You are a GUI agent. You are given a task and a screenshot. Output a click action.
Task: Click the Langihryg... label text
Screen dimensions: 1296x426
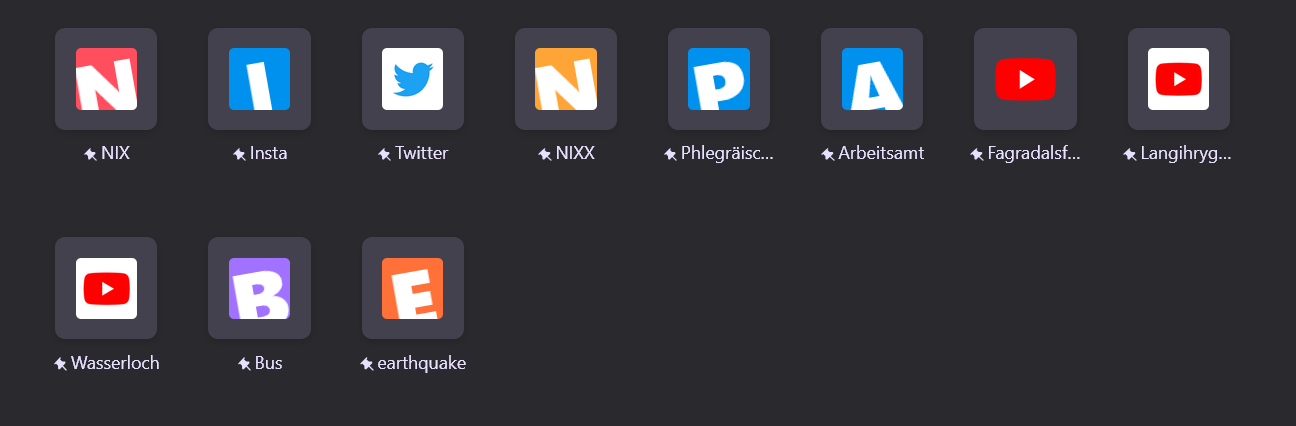point(1187,154)
